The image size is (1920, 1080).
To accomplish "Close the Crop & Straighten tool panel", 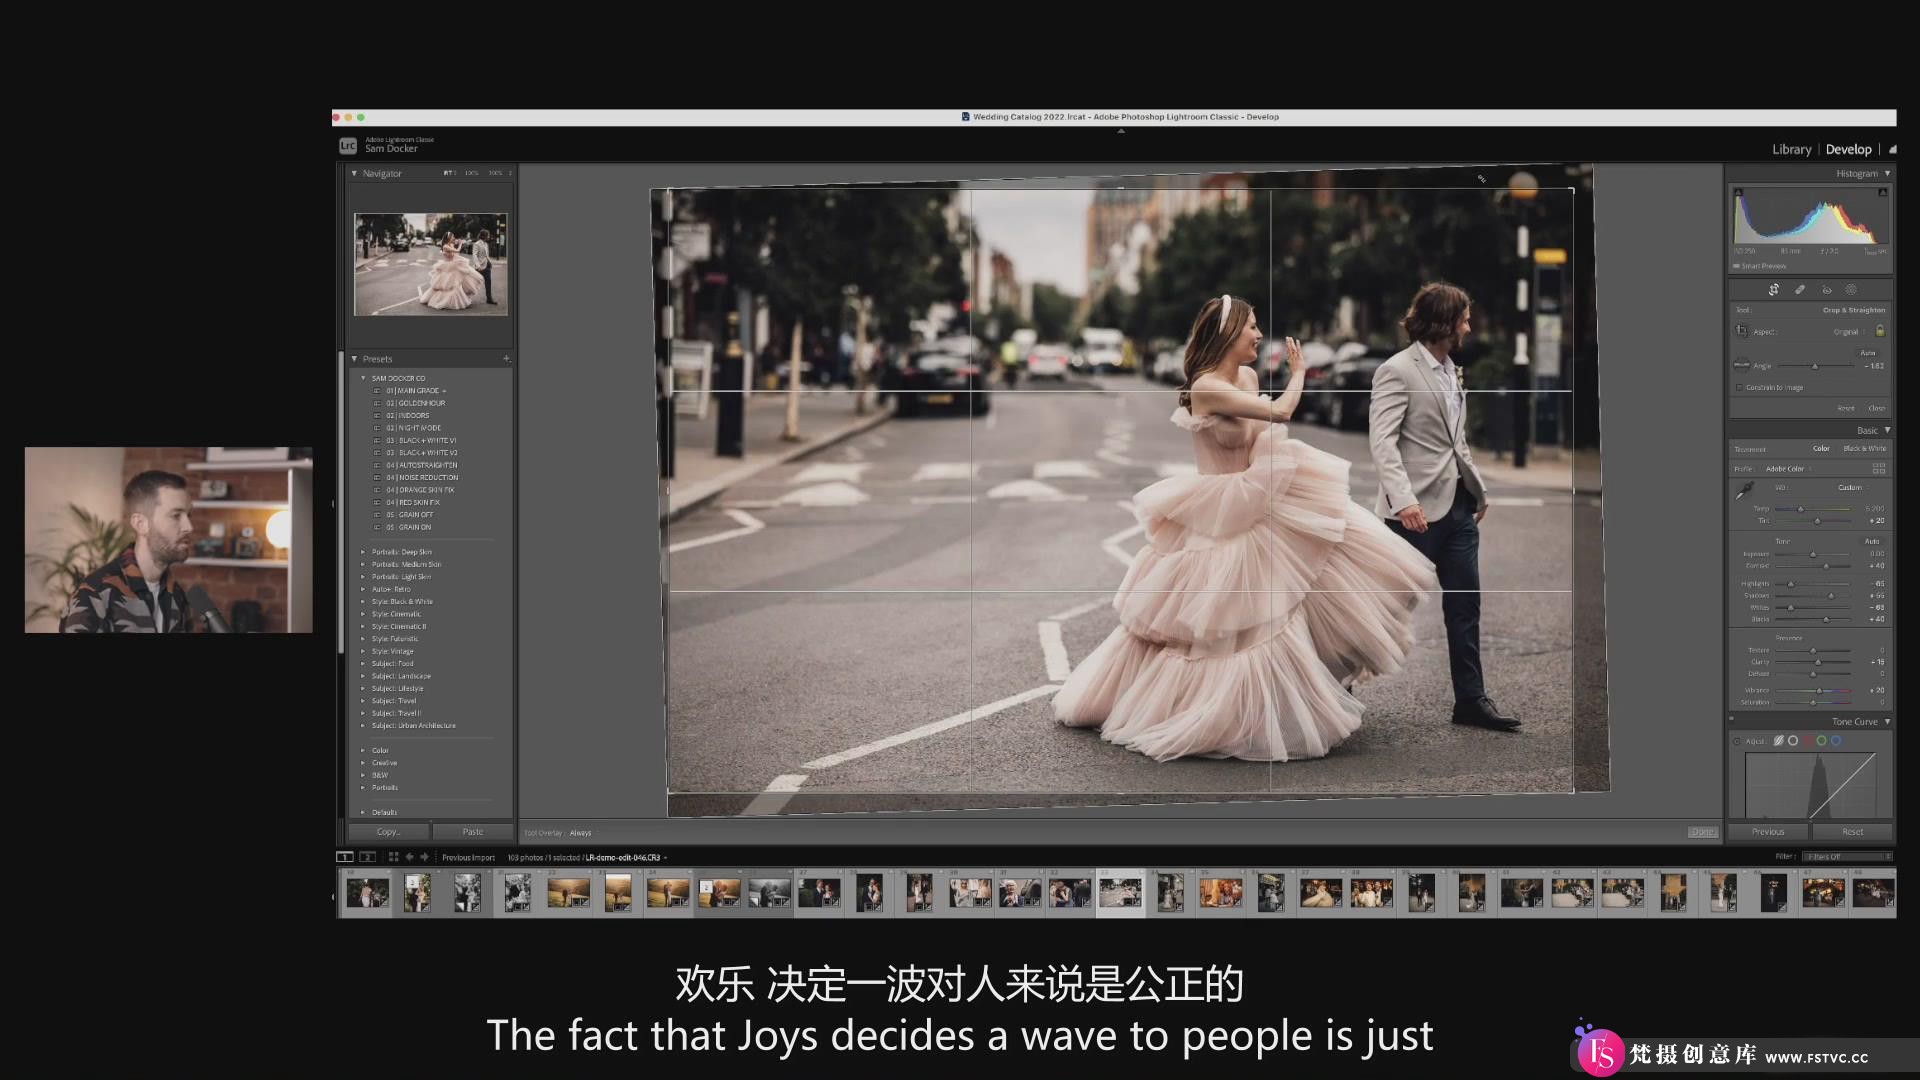I will coord(1877,408).
